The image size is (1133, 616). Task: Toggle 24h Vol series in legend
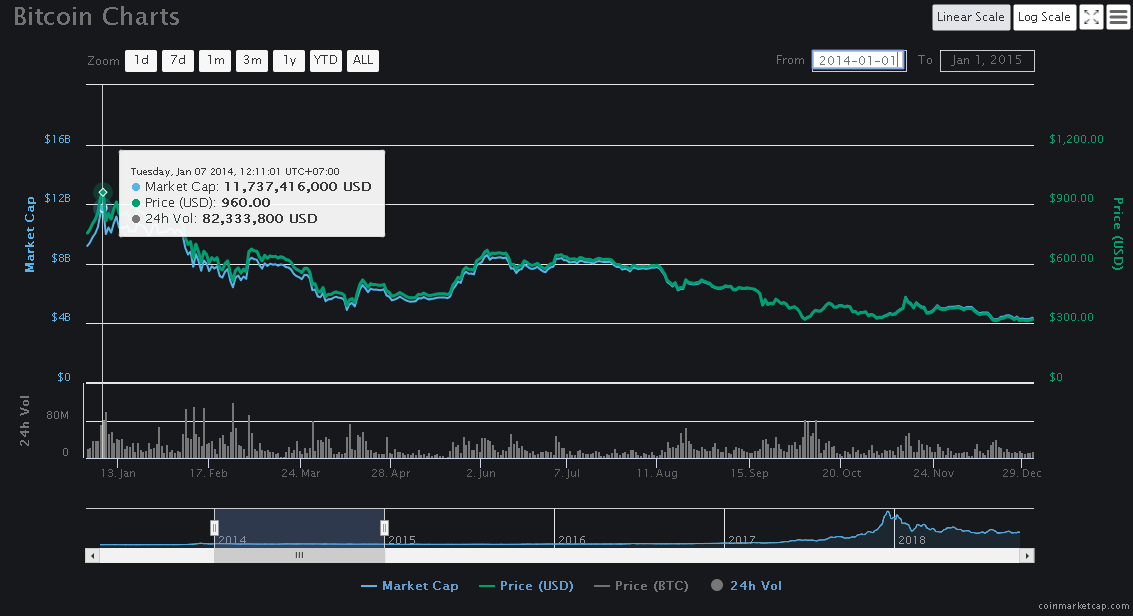tap(746, 586)
